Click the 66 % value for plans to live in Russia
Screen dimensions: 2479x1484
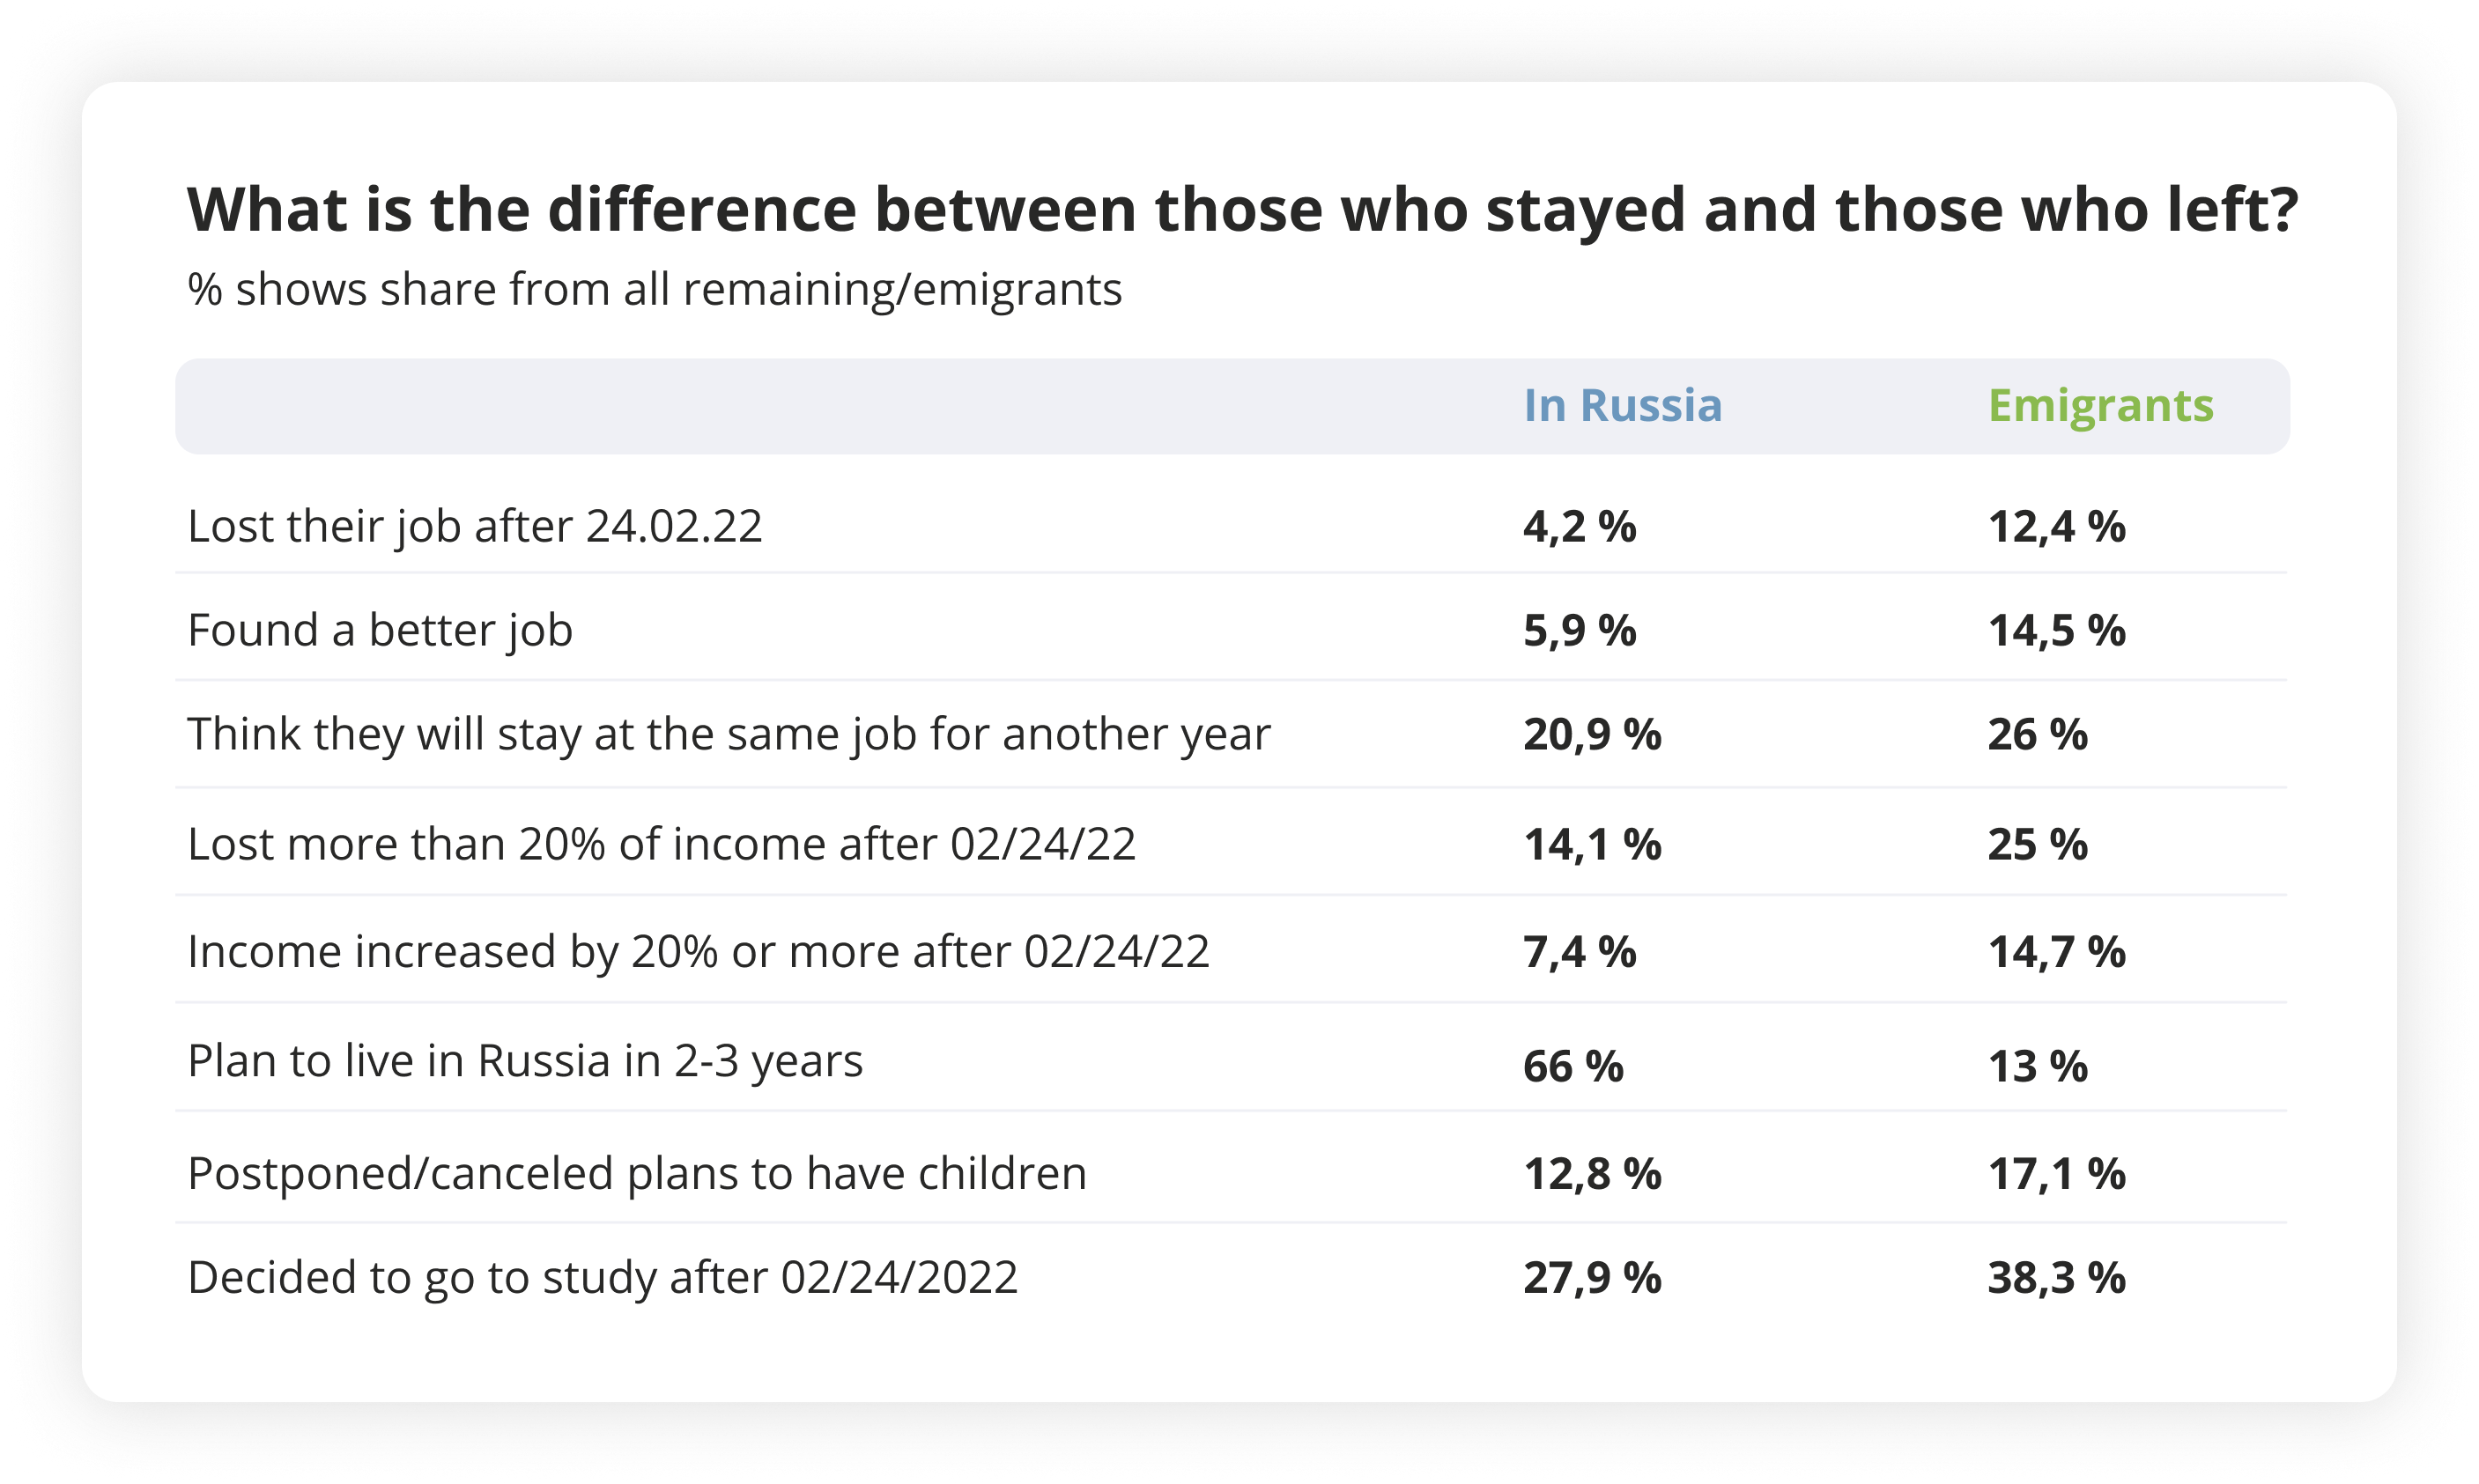coord(1572,1067)
